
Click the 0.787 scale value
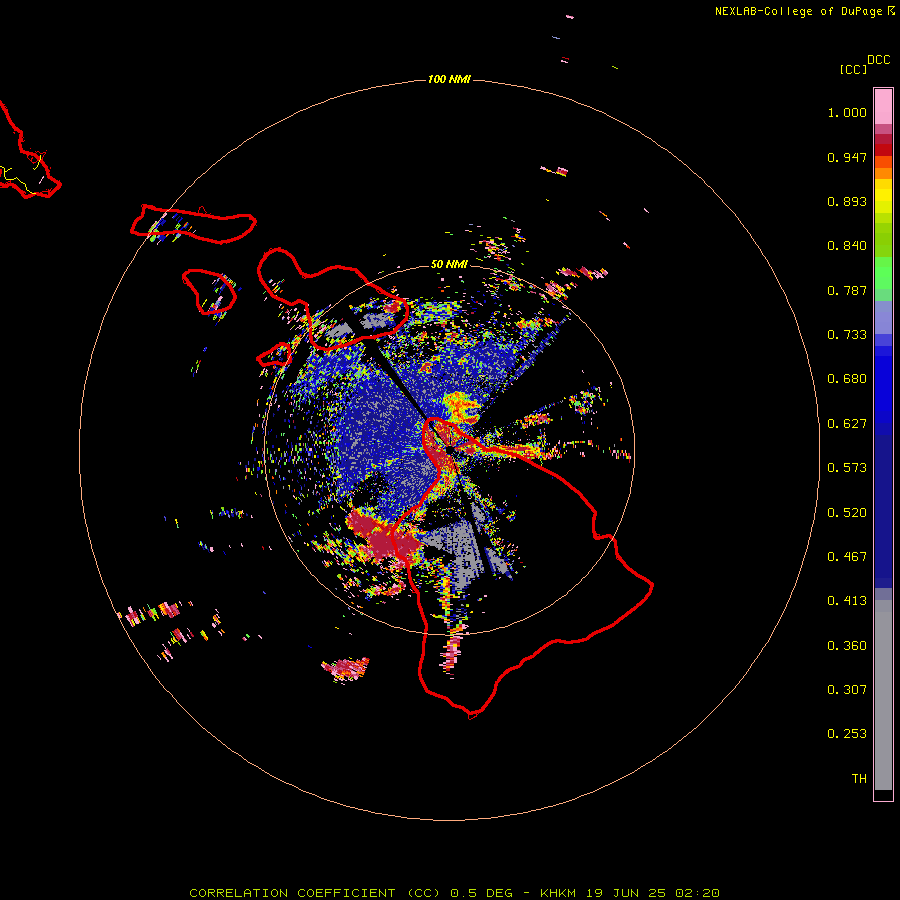pyautogui.click(x=847, y=290)
